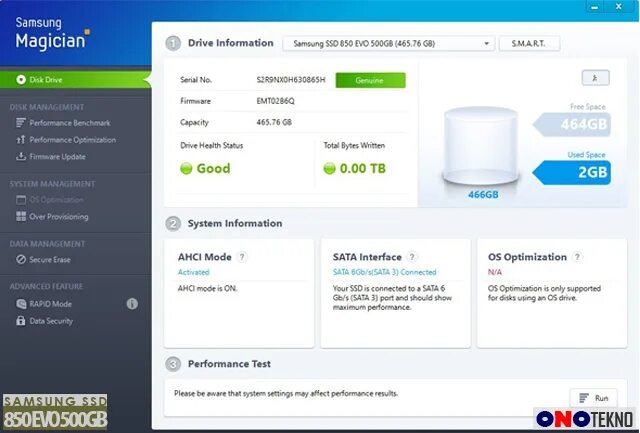Open the S.M.A.R.T. details

[x=529, y=44]
